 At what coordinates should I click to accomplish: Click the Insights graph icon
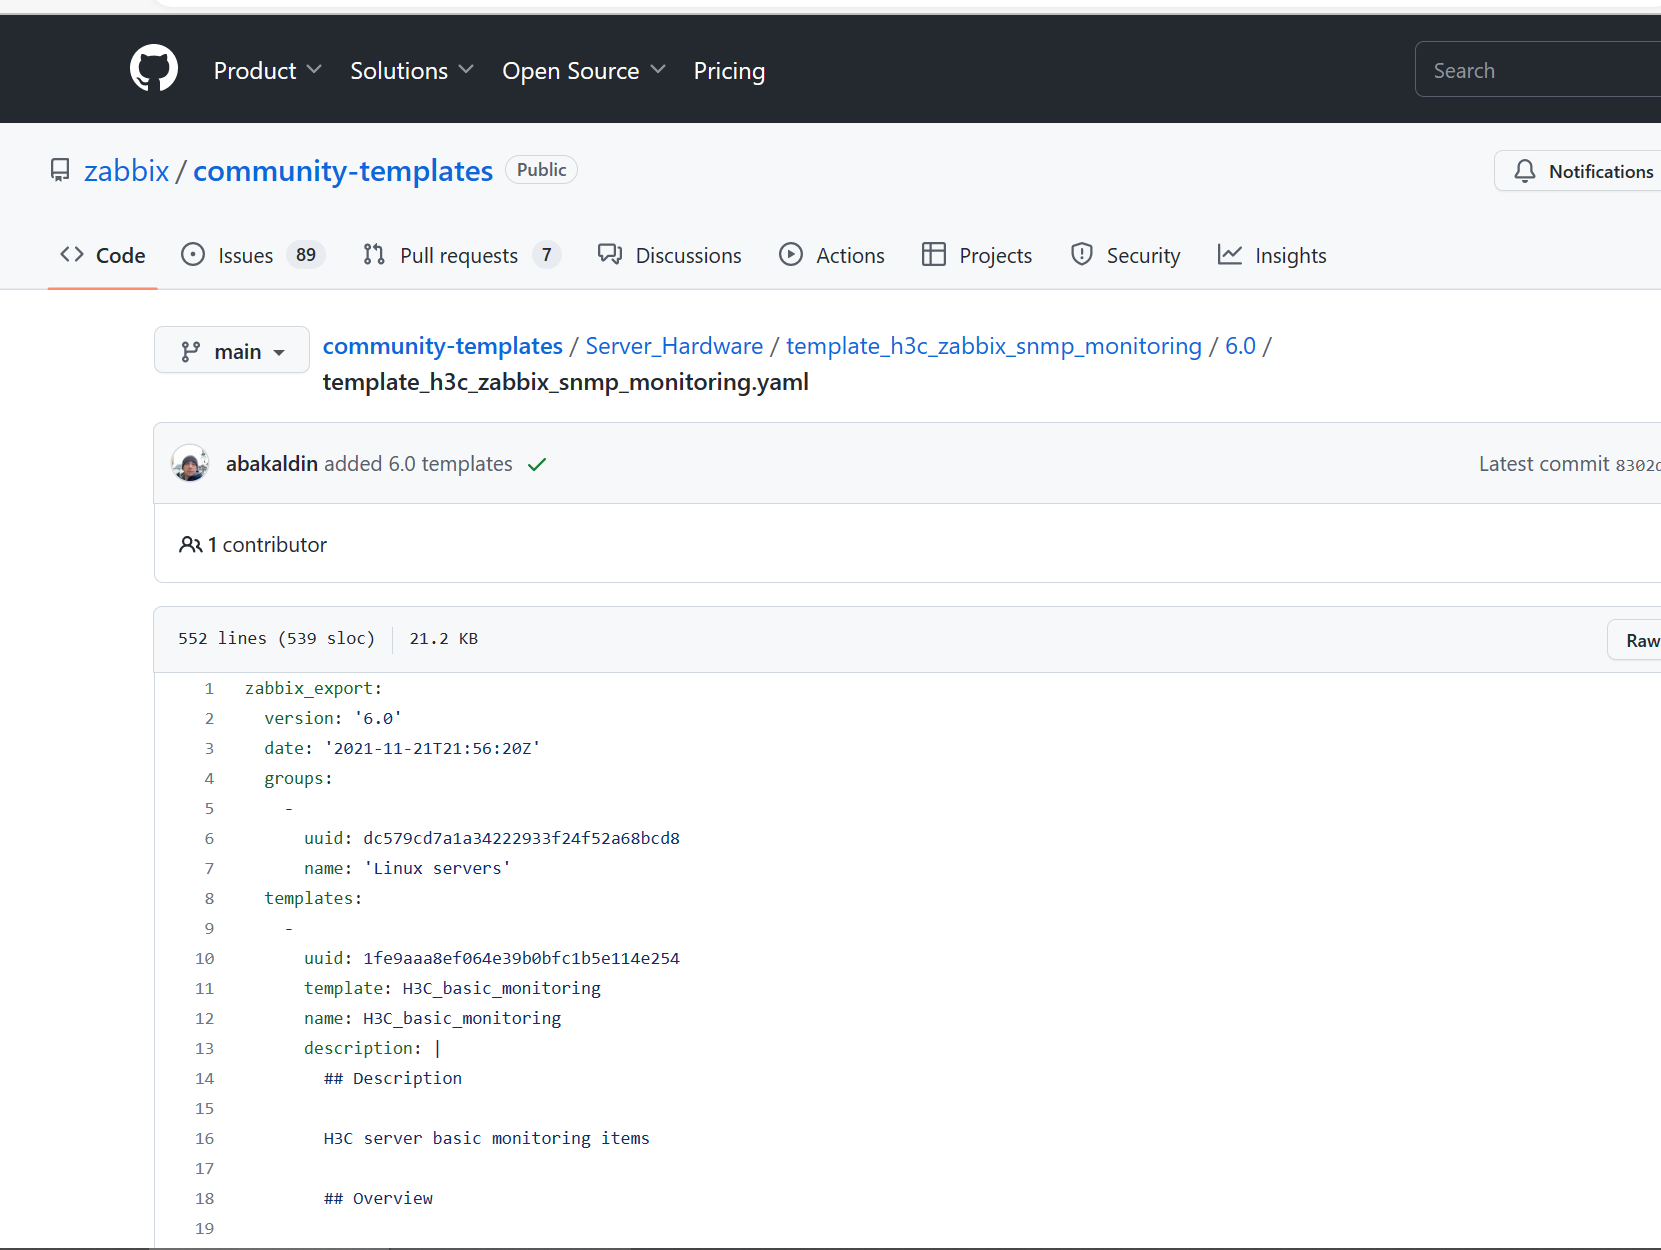point(1229,255)
